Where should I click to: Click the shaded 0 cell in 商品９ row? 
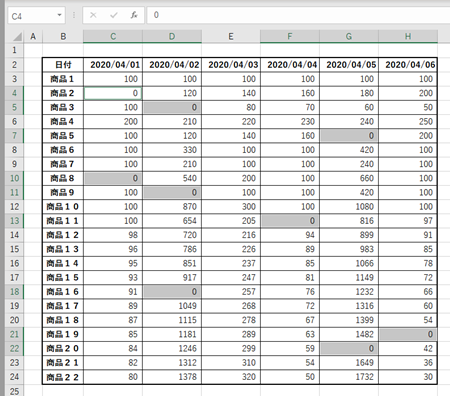172,192
